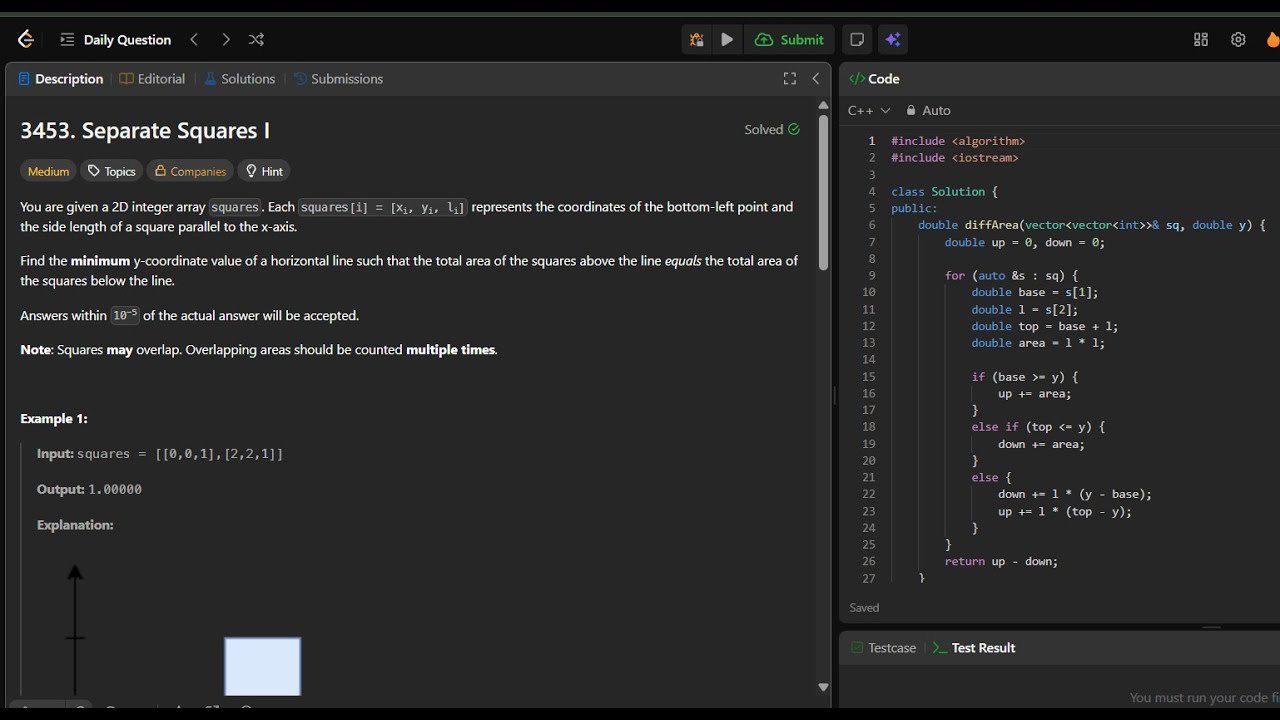Click the description panel scrollbar thumb
Viewport: 1280px width, 720px height.
tap(823, 193)
